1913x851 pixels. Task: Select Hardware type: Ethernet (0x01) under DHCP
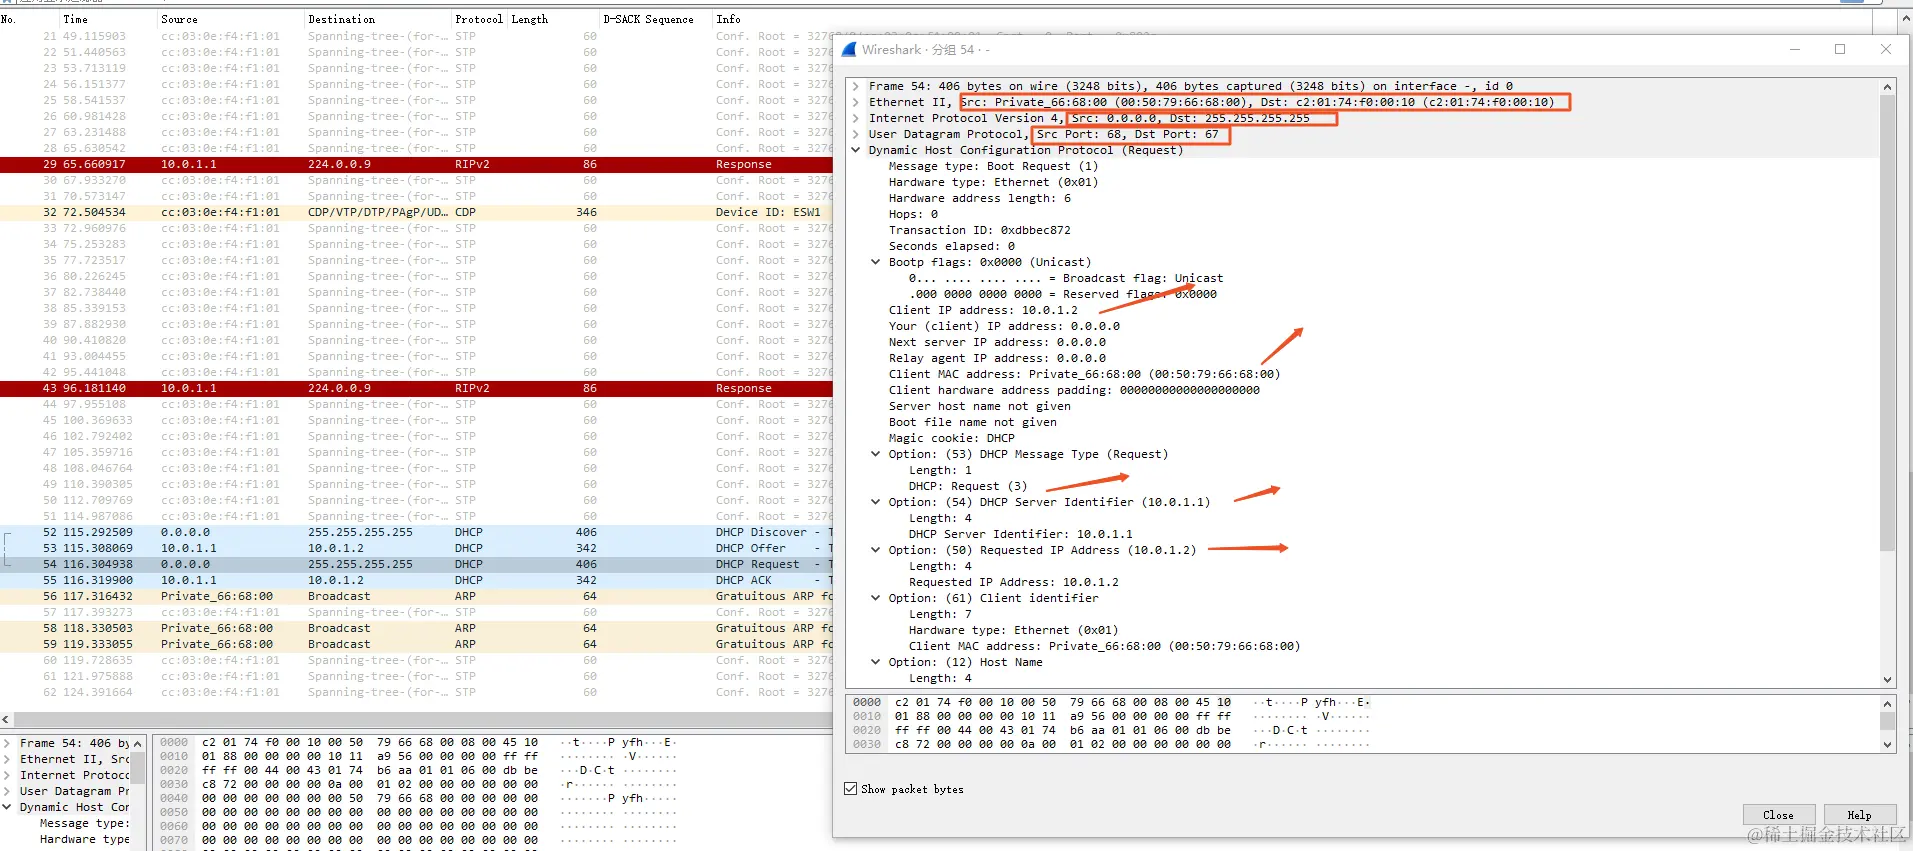pos(993,182)
